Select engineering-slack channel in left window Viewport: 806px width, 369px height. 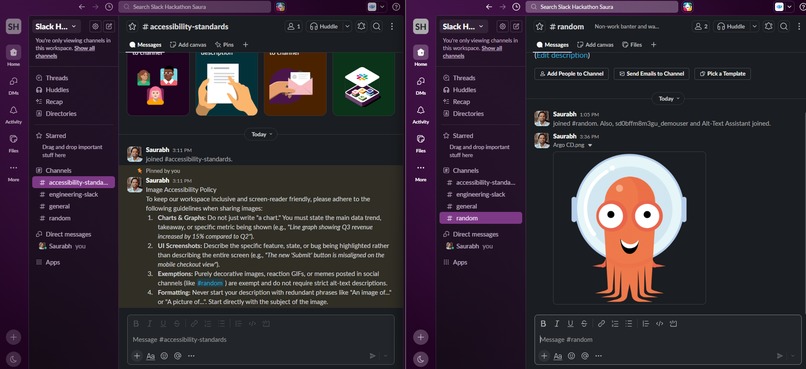pyautogui.click(x=74, y=194)
